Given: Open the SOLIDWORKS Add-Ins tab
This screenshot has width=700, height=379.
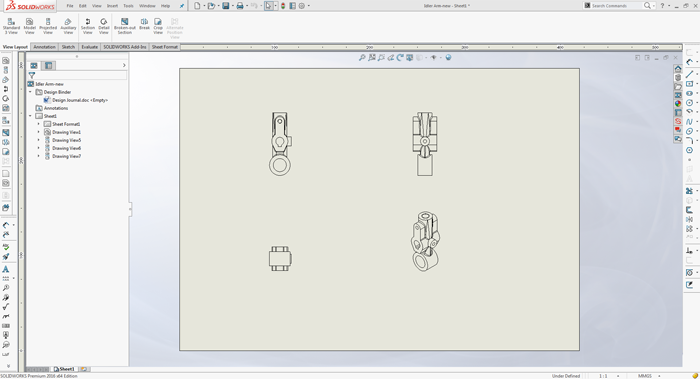Looking at the screenshot, I should 125,47.
